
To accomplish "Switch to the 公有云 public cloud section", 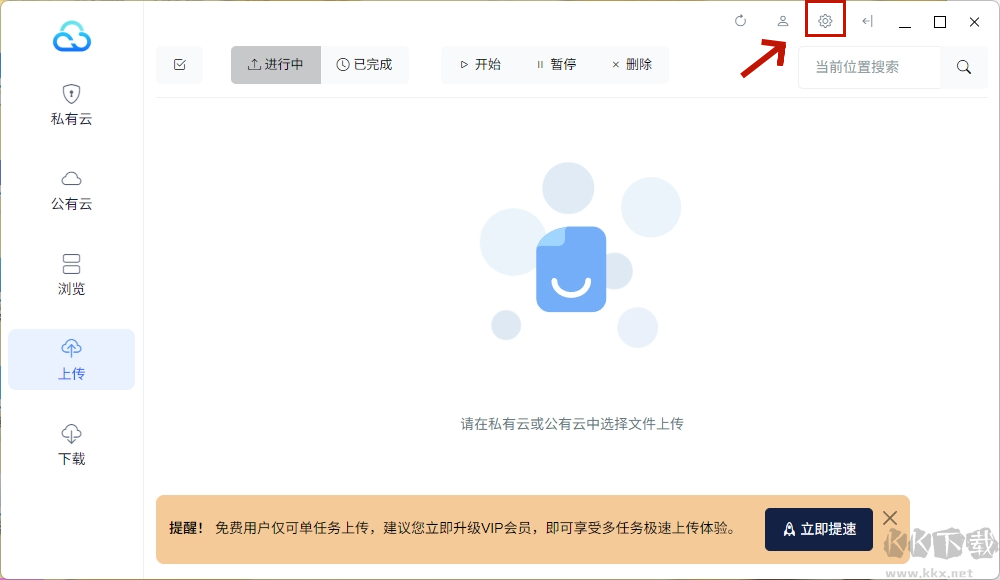I will tap(71, 189).
